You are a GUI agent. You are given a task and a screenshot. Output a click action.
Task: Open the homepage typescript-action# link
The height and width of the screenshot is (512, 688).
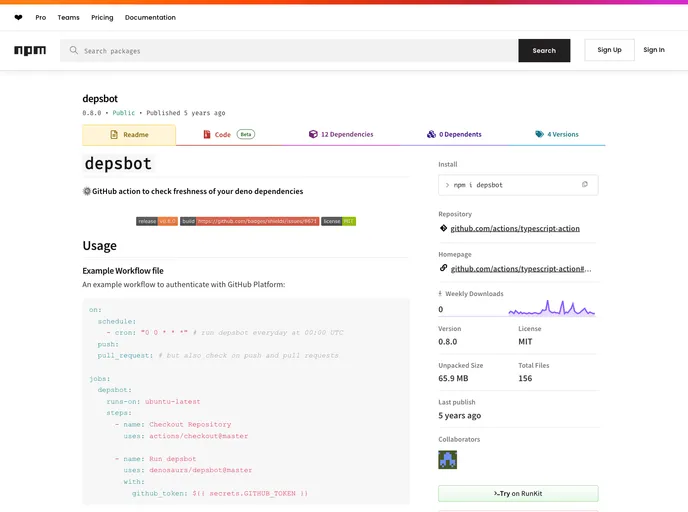pos(521,269)
